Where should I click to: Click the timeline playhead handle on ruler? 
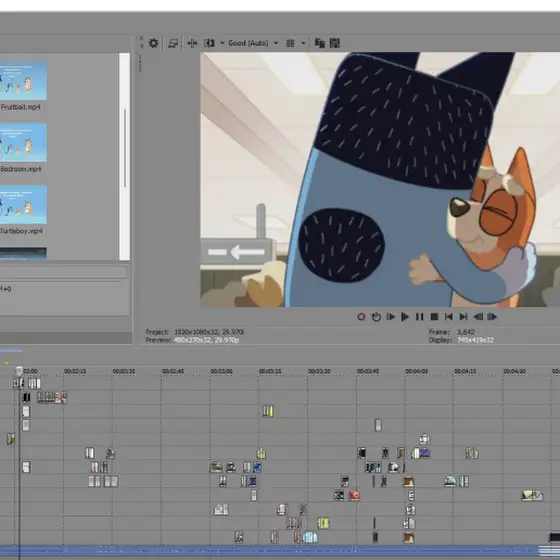click(19, 371)
